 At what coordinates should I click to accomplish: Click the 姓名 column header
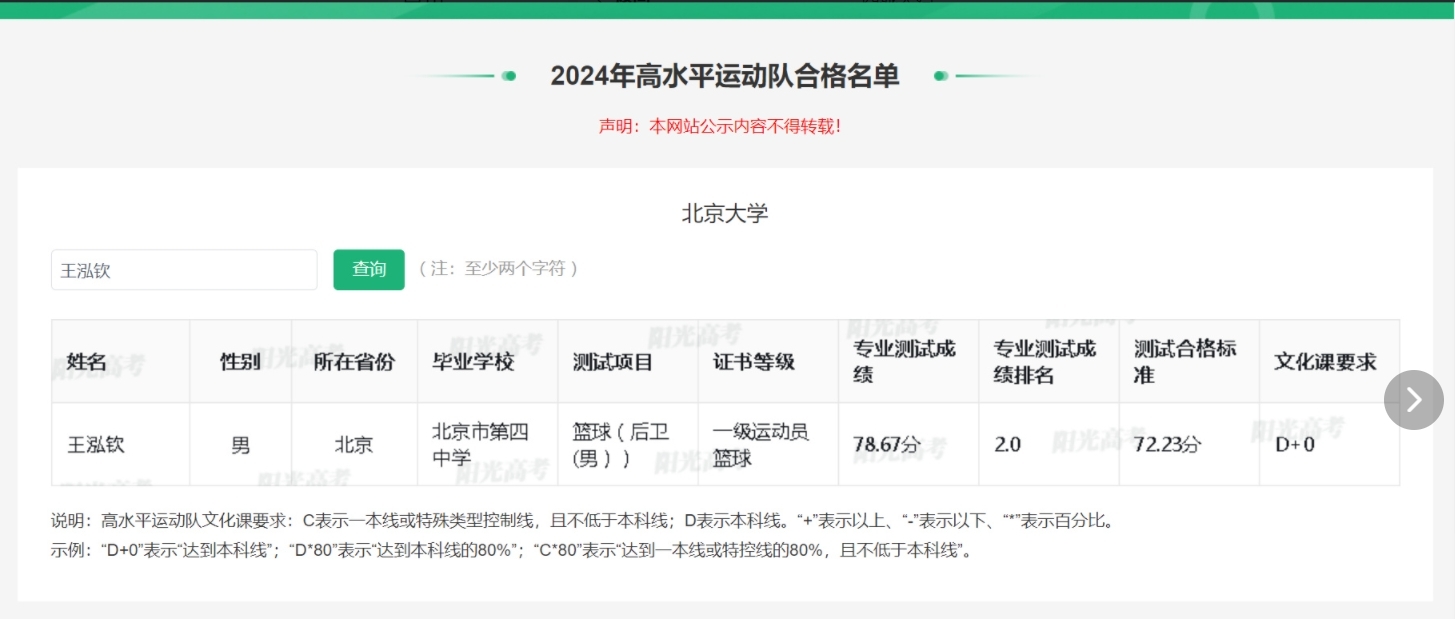click(121, 362)
